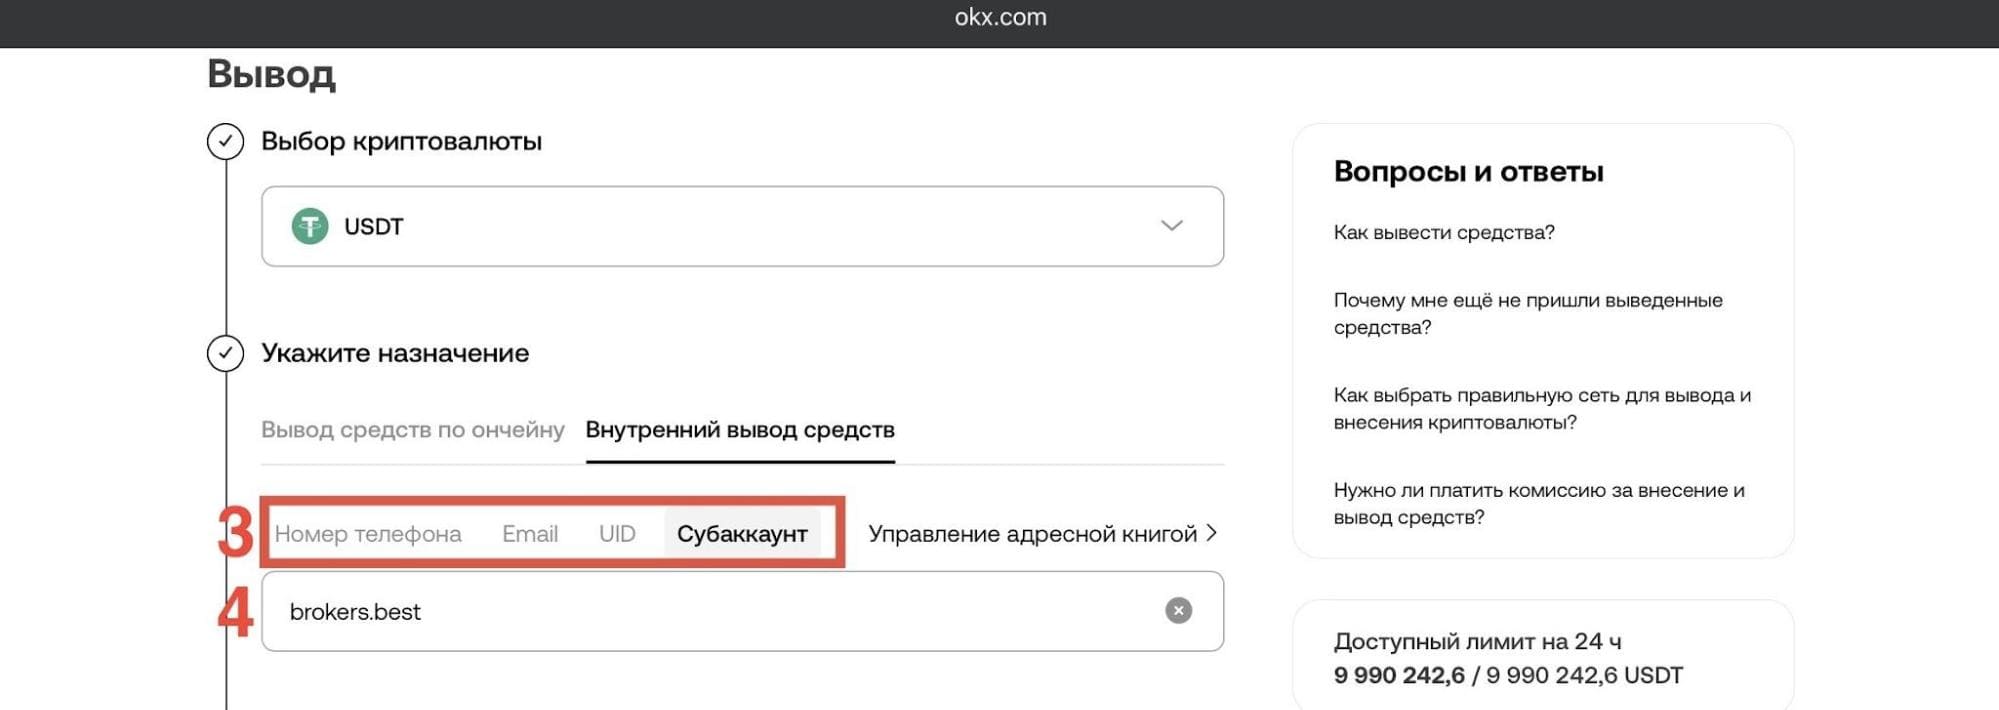Clear the brokers.best recipient field
This screenshot has width=1999, height=710.
[1178, 610]
